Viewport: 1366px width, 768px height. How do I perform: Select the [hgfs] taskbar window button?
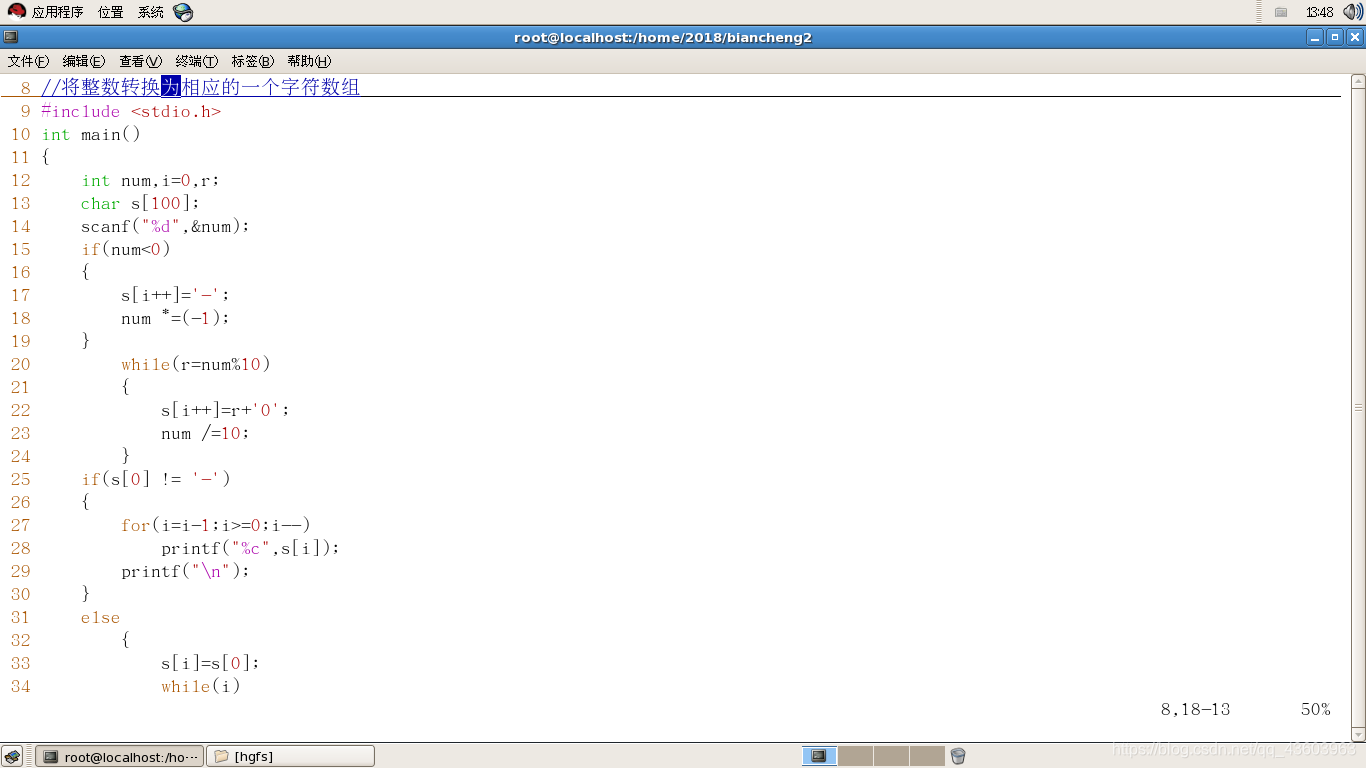coord(290,756)
